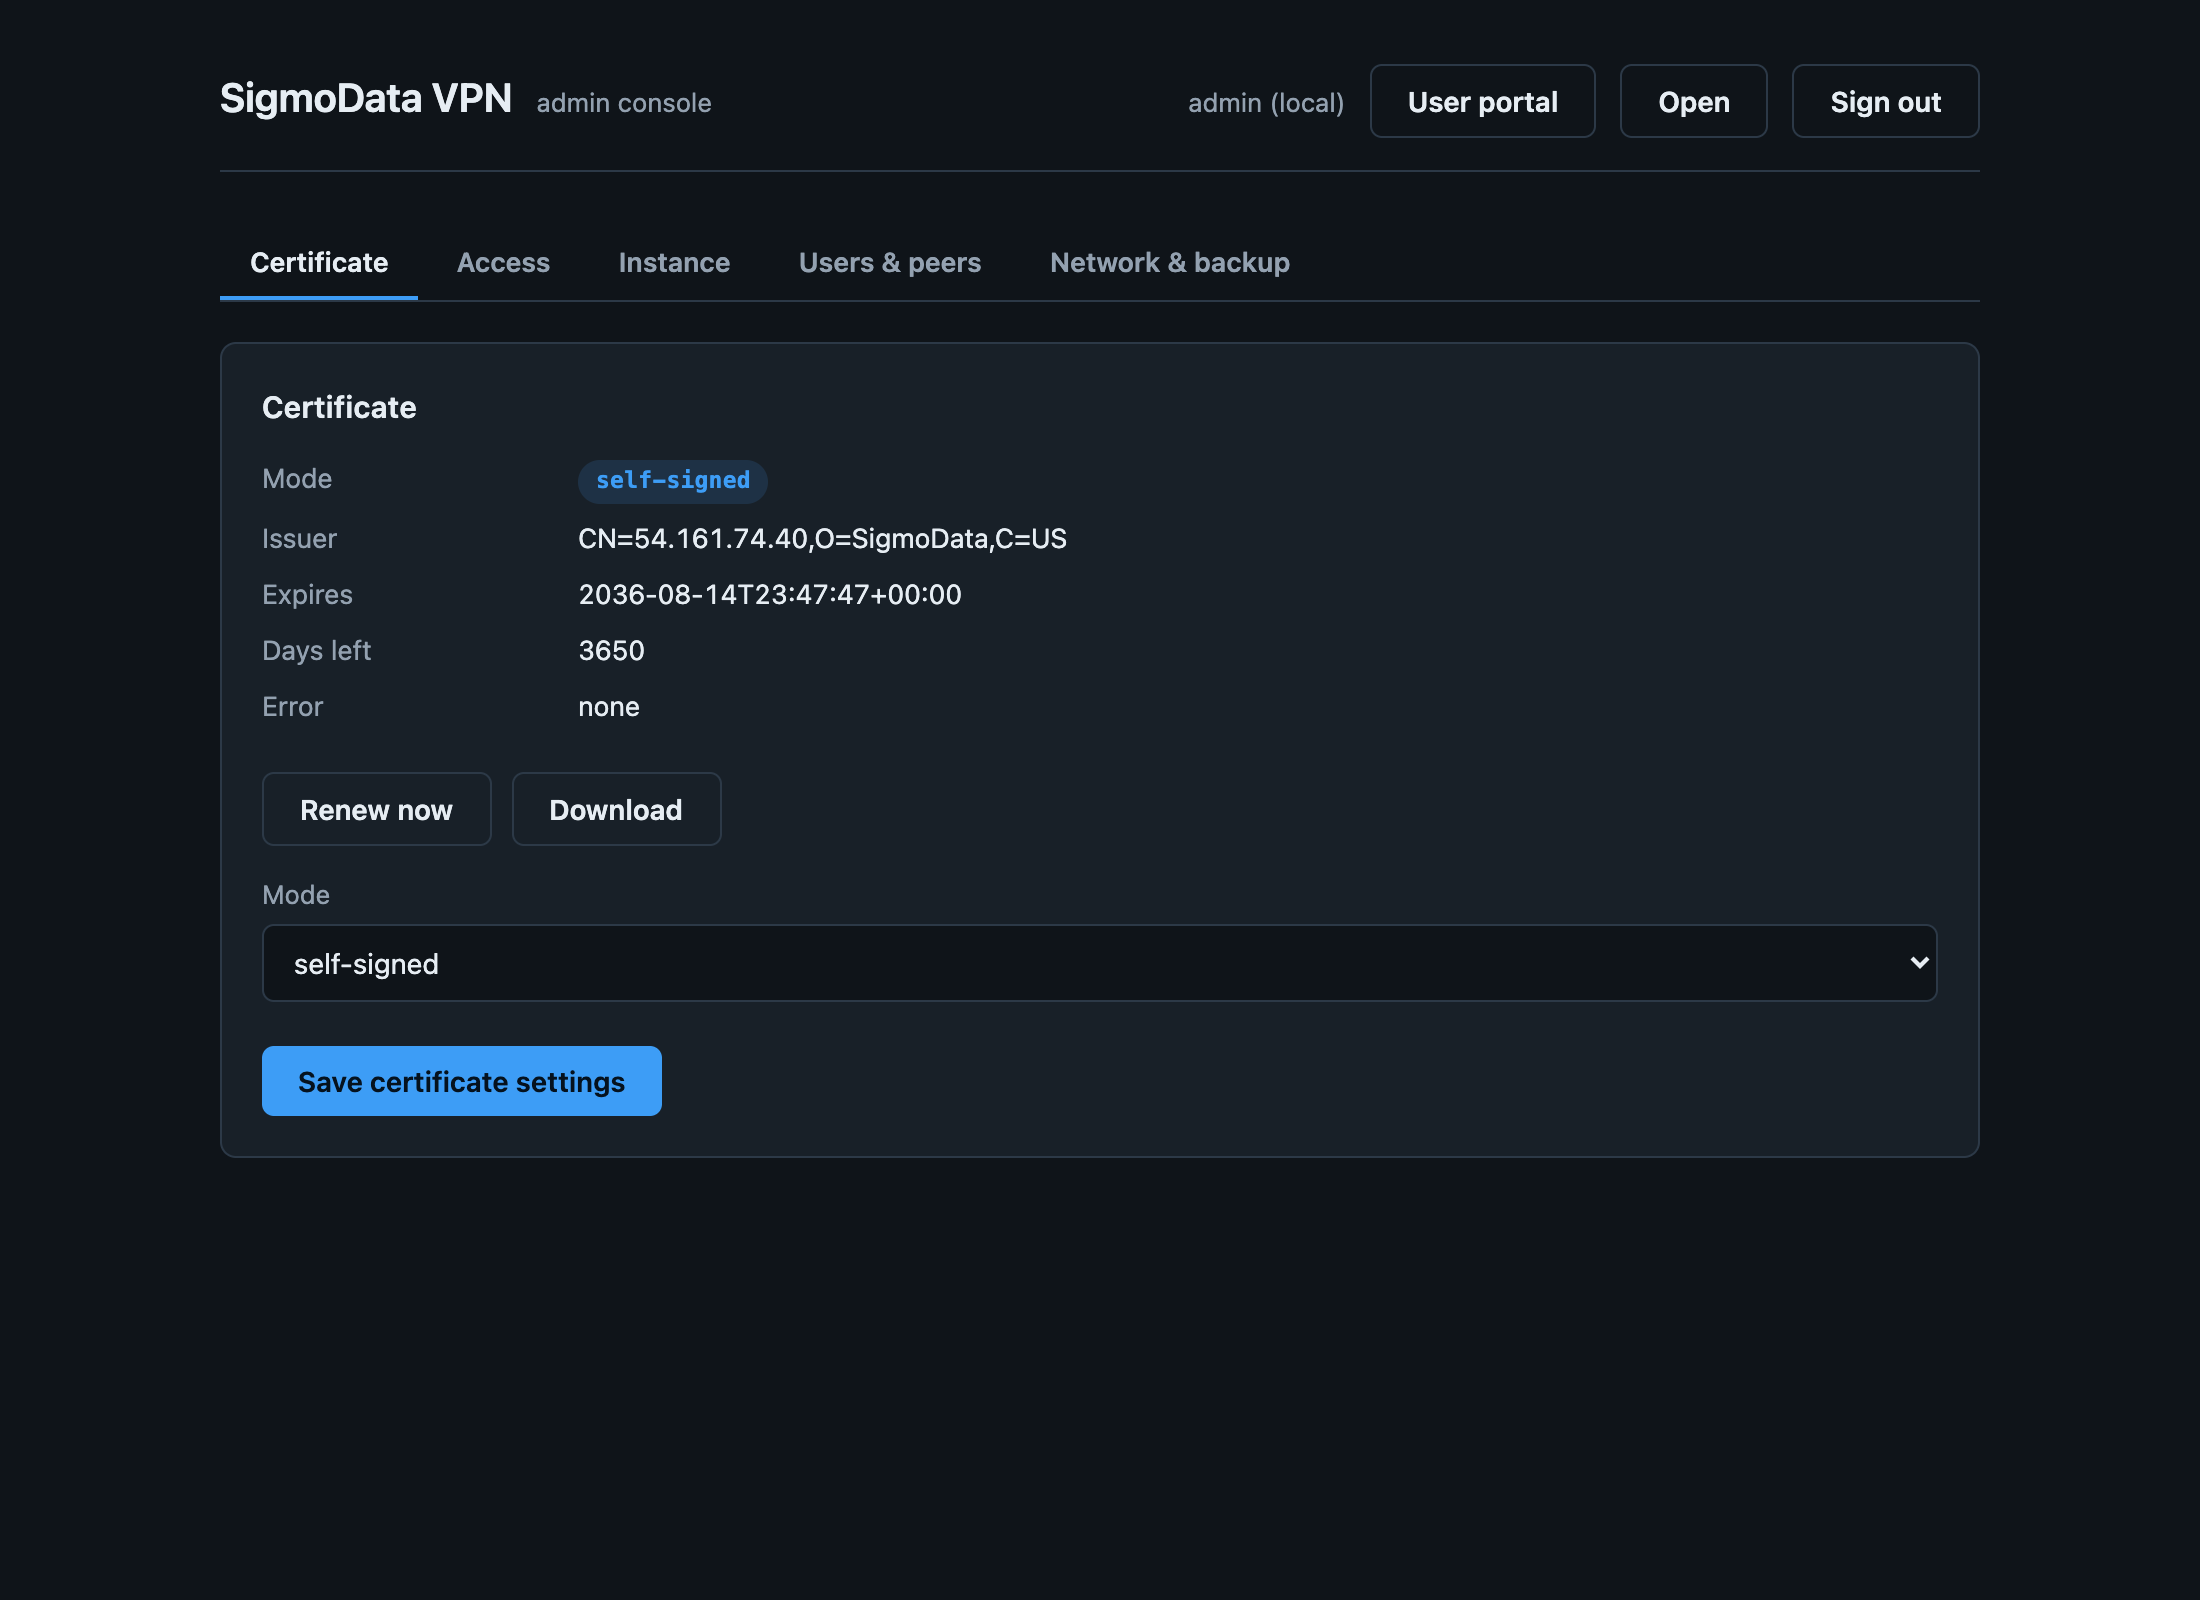This screenshot has width=2200, height=1600.
Task: Click the User portal button
Action: pos(1482,101)
